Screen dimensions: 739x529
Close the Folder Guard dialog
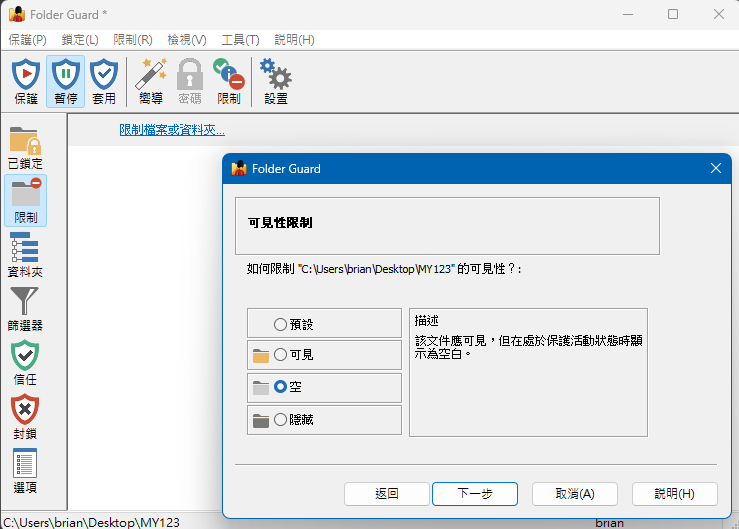715,169
